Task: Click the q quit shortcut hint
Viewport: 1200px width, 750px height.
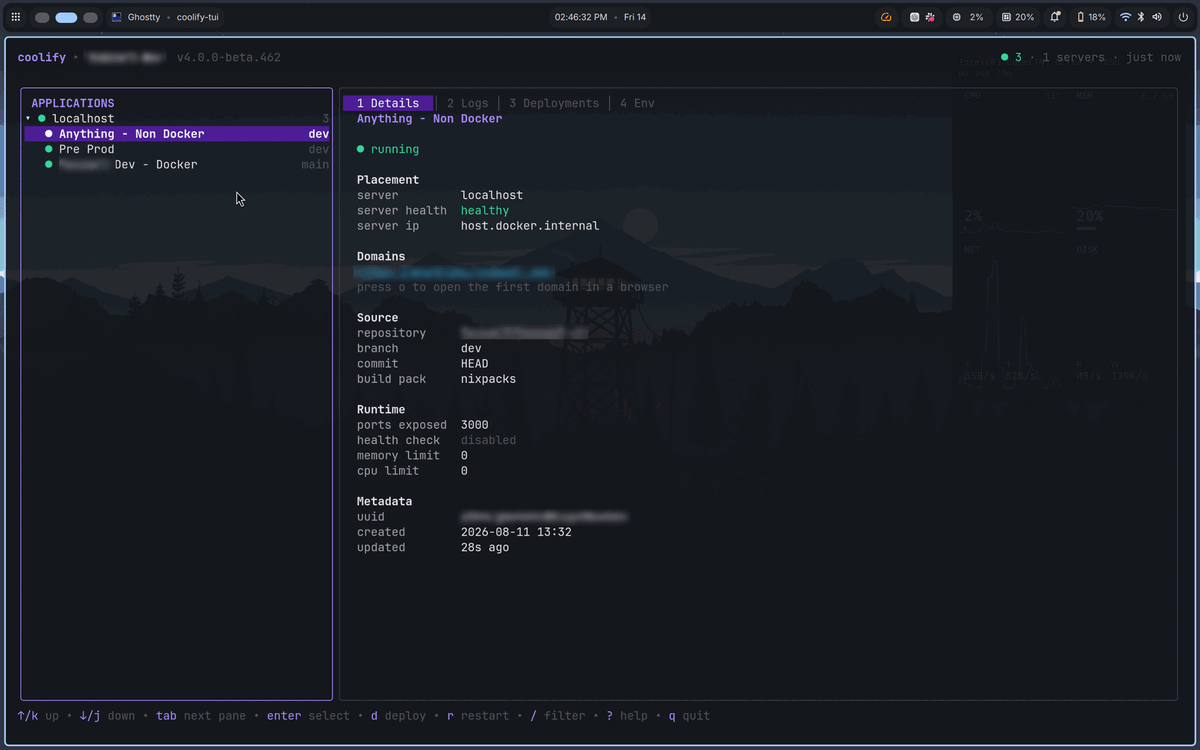Action: (689, 716)
